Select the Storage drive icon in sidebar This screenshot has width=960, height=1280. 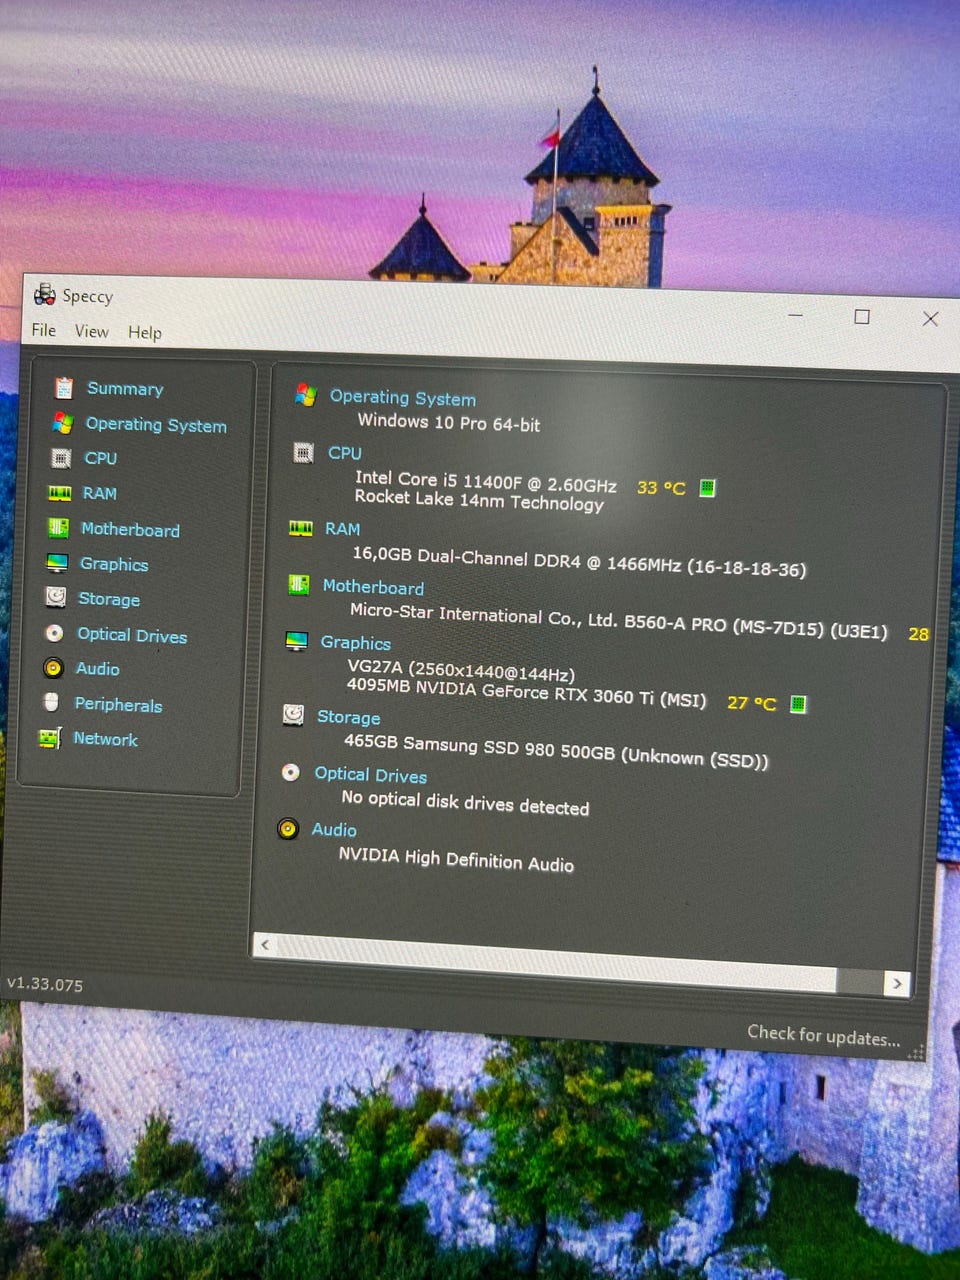point(56,598)
